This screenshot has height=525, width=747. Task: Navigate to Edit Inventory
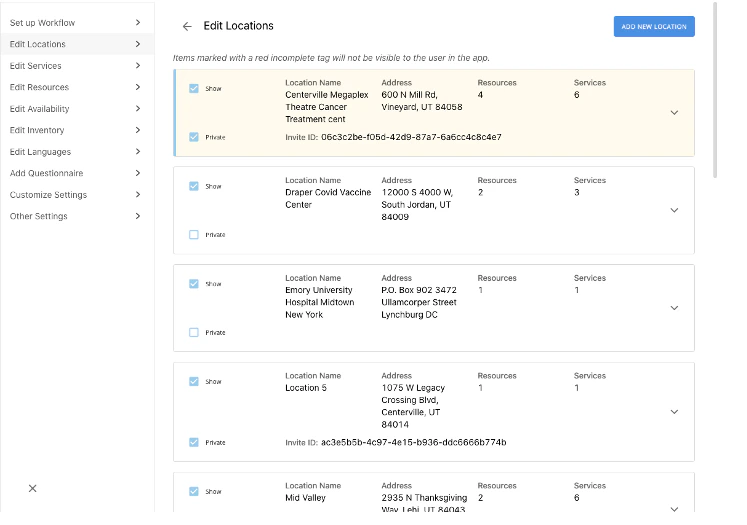[77, 130]
